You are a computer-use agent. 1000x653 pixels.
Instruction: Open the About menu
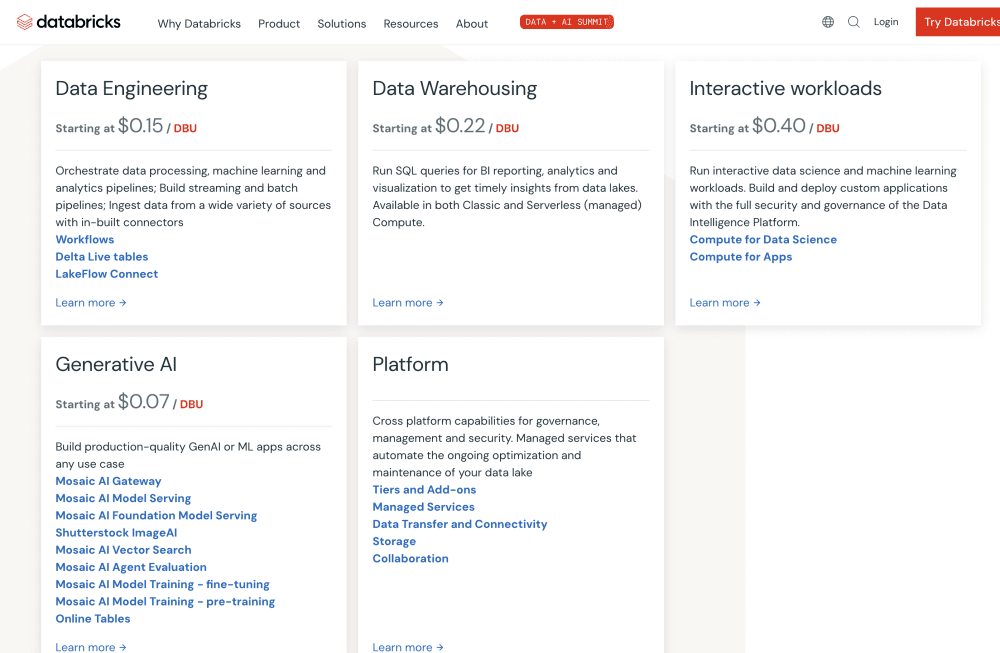coord(472,24)
